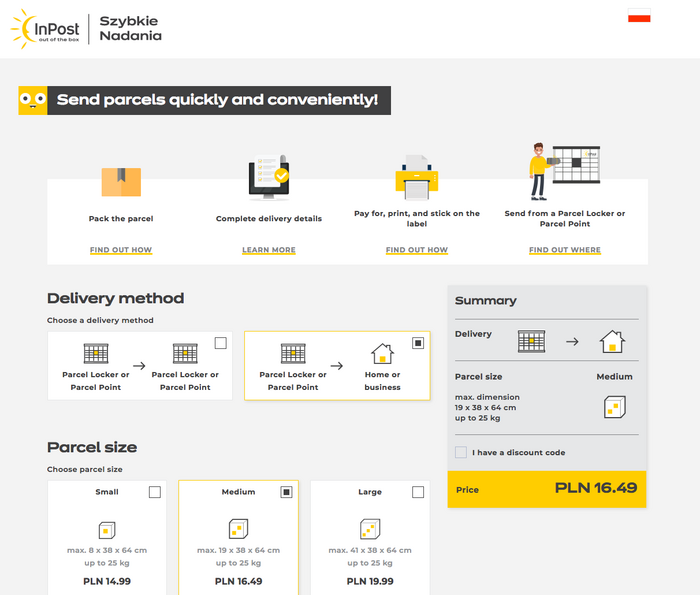Click the 'Summary' panel heading
Image resolution: width=700 pixels, height=595 pixels.
(x=486, y=301)
